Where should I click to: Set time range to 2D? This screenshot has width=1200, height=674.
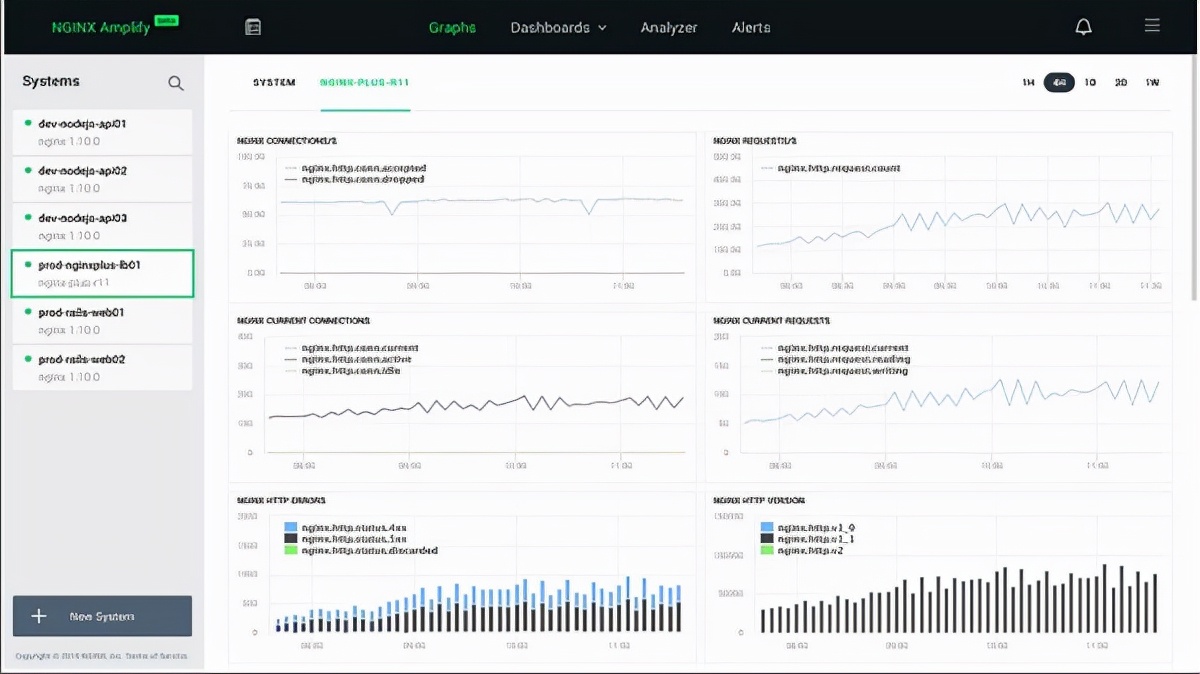[x=1121, y=82]
